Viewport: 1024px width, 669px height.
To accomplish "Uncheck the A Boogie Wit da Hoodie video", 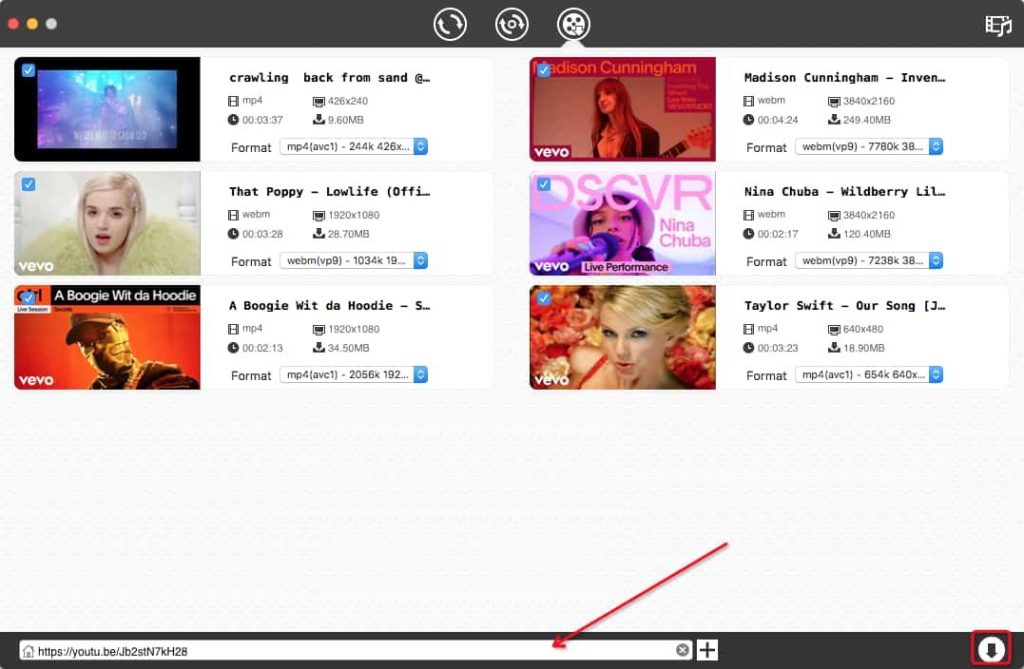I will 28,298.
